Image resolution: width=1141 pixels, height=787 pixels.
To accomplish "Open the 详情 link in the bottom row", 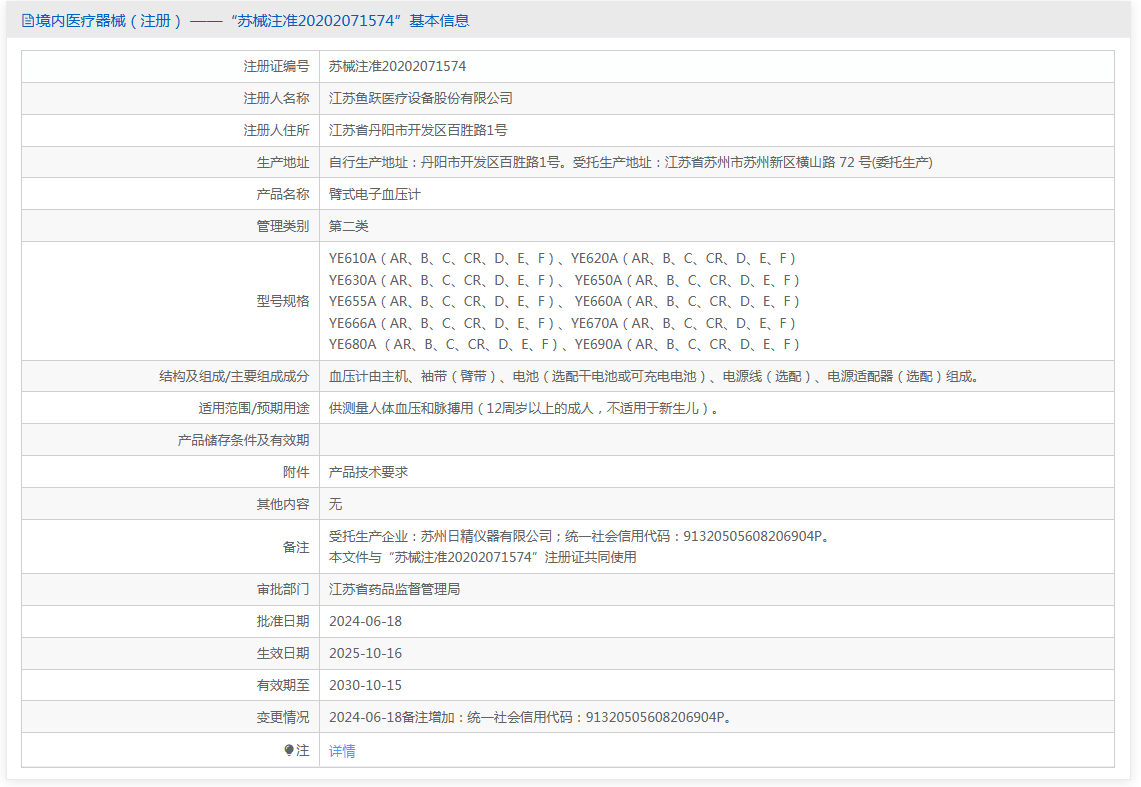I will 342,751.
